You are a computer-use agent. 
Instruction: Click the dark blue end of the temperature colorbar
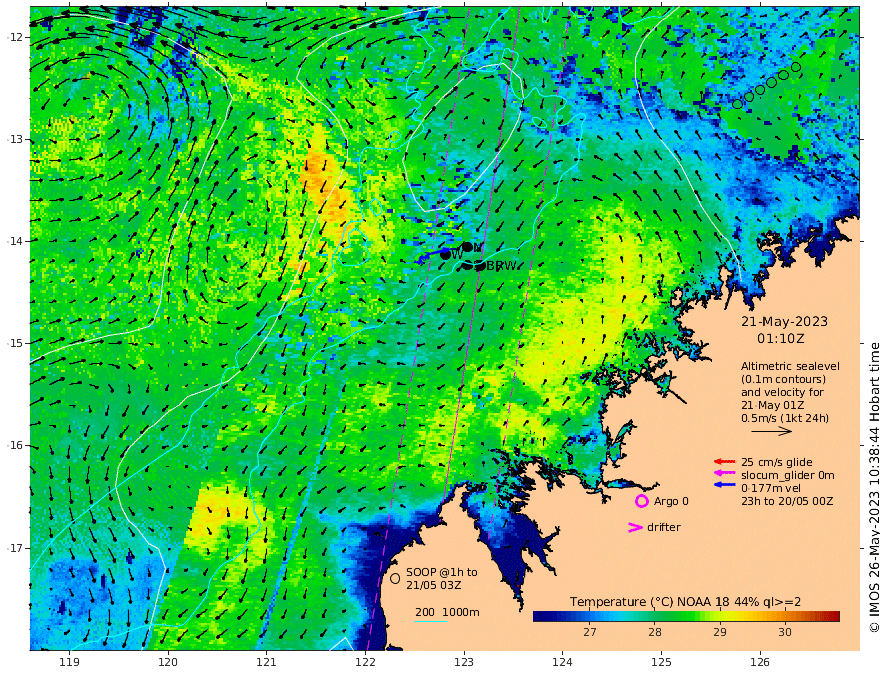(x=542, y=617)
